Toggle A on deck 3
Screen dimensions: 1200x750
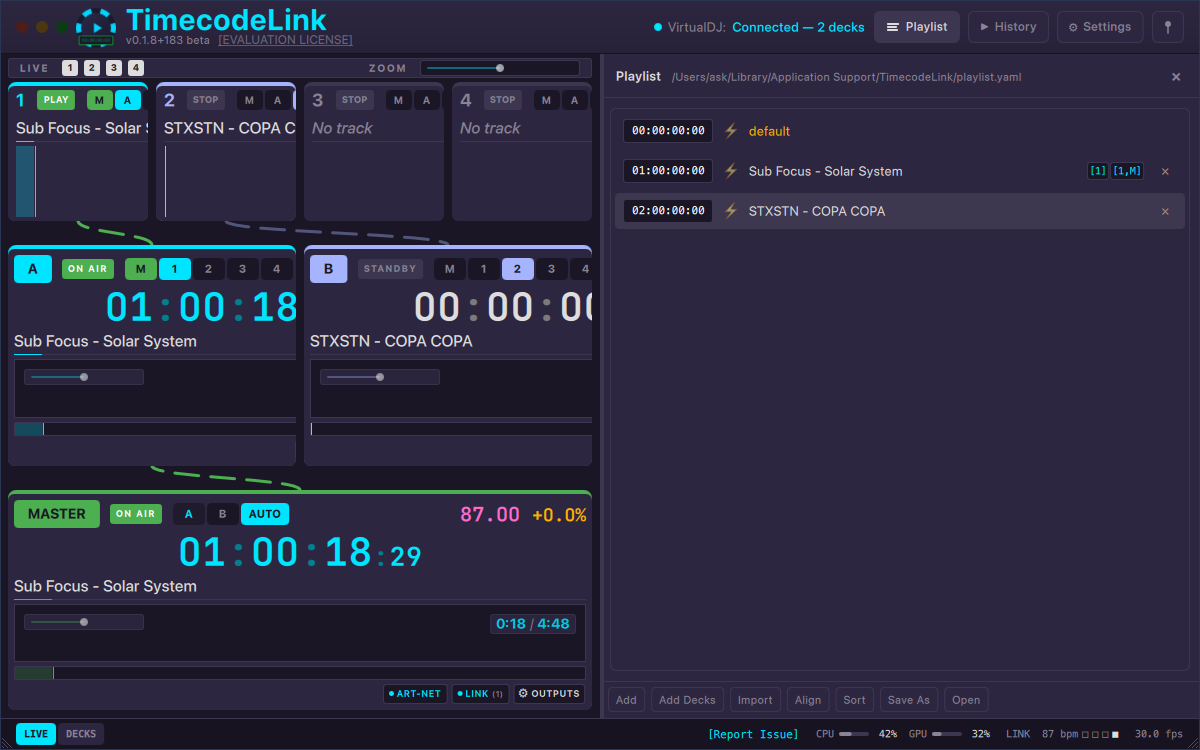427,100
